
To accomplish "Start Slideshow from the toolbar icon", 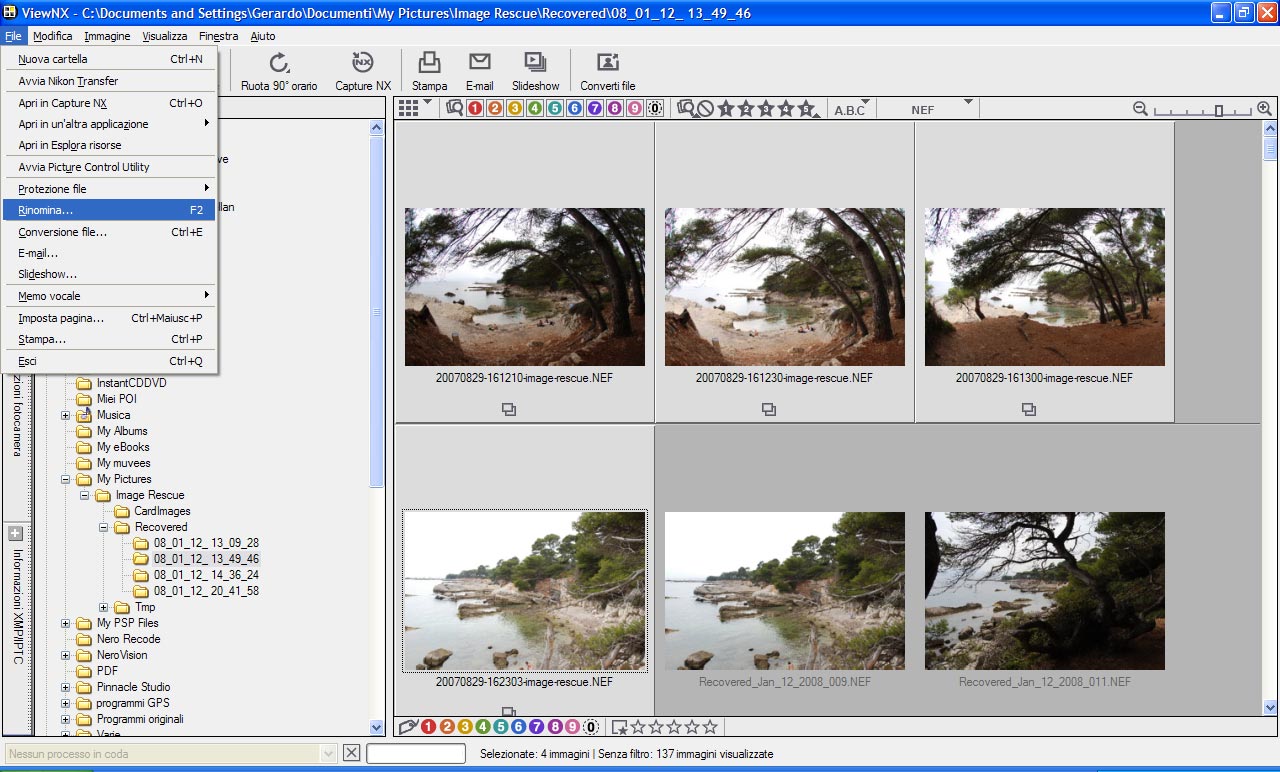I will [536, 63].
